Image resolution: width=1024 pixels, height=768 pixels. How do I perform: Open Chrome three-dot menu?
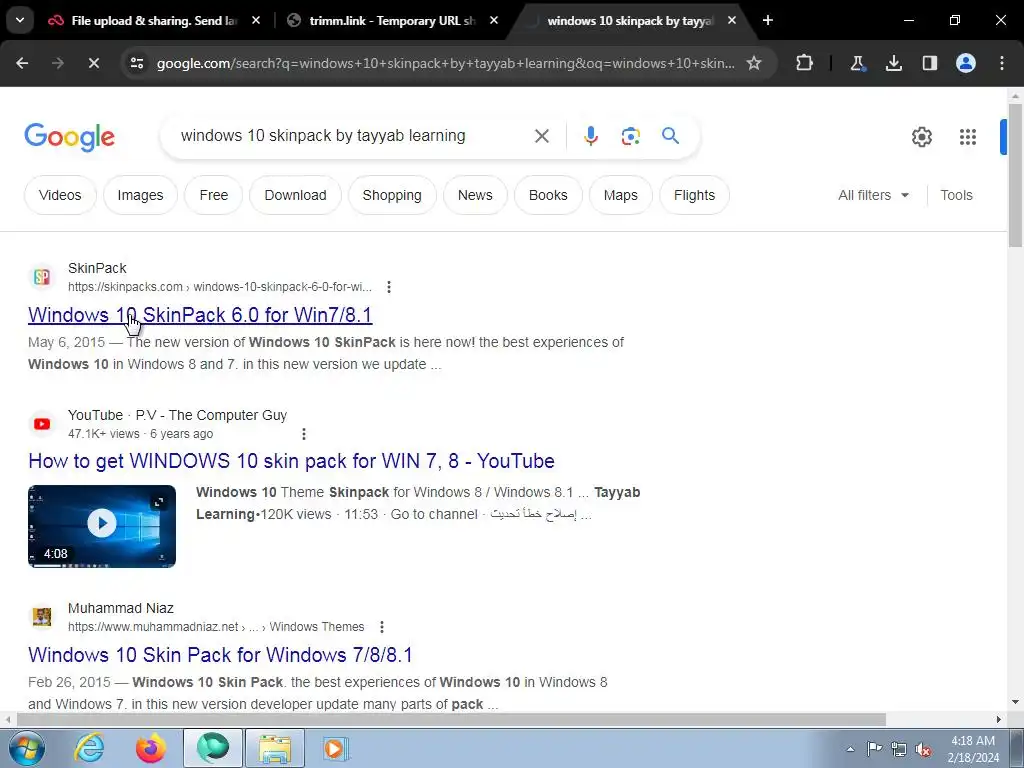coord(1002,63)
